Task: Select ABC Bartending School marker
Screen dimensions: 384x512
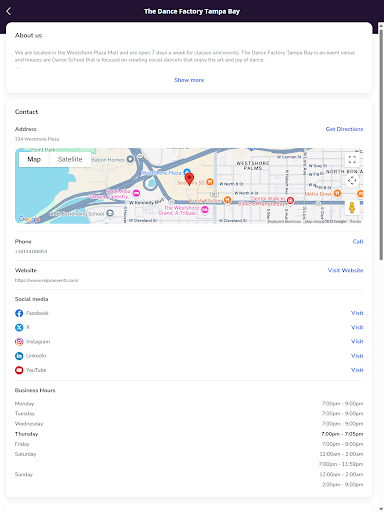Action: (110, 213)
